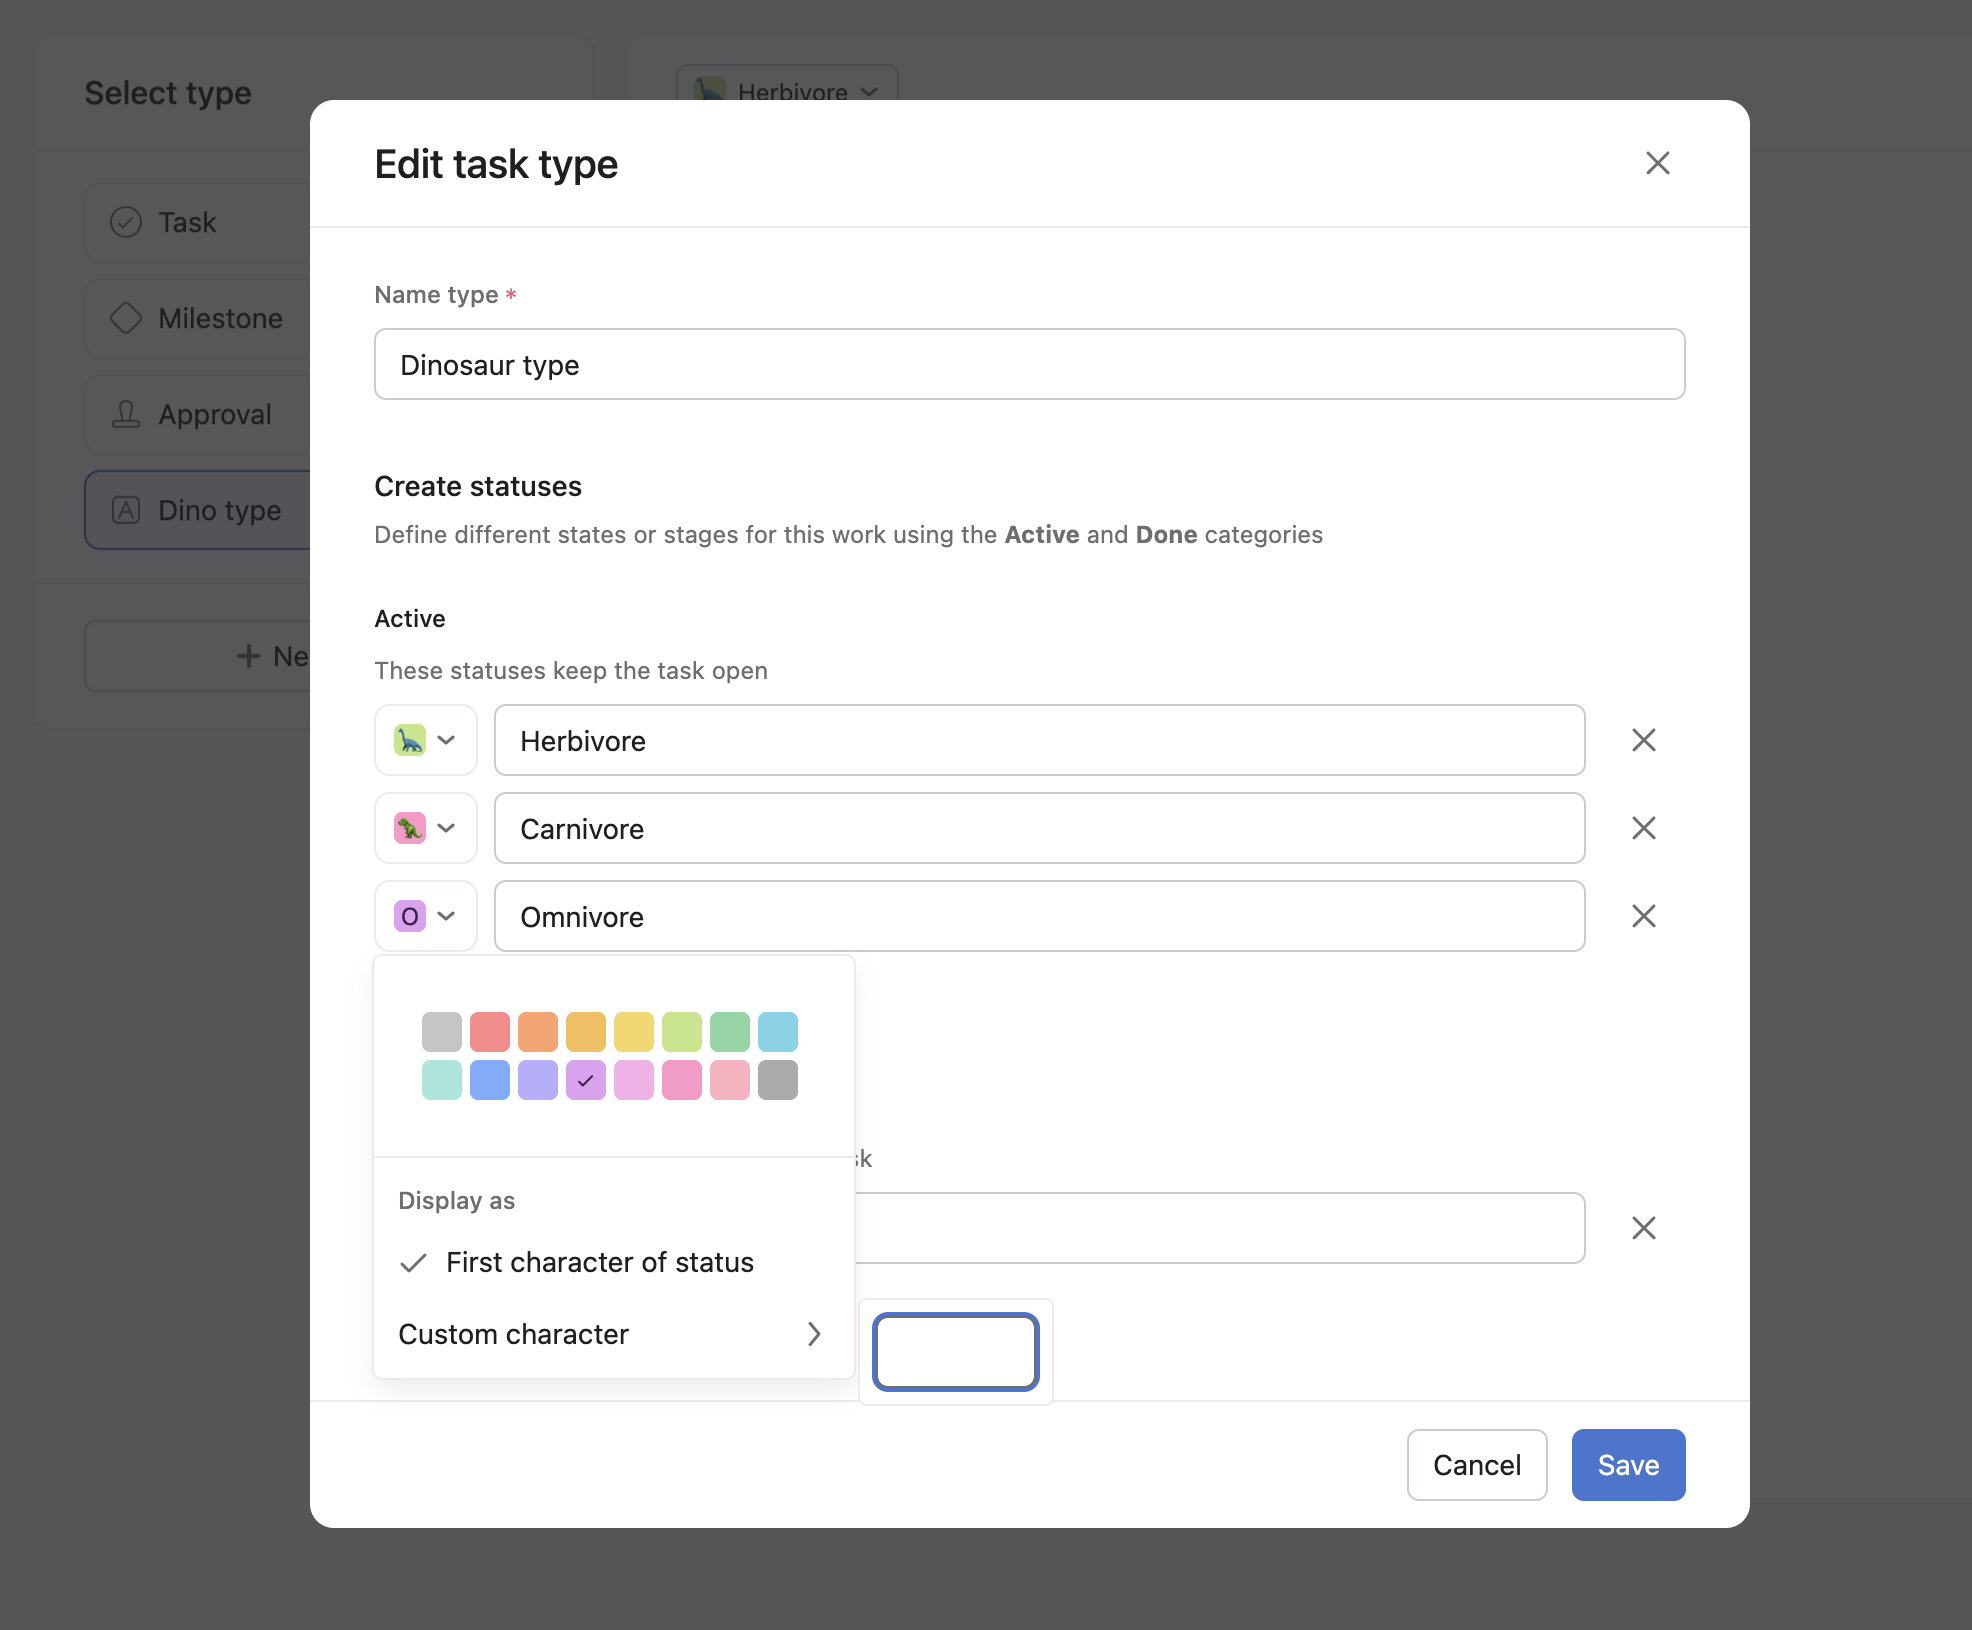Select the purple O icon for Omnivore

pos(411,916)
